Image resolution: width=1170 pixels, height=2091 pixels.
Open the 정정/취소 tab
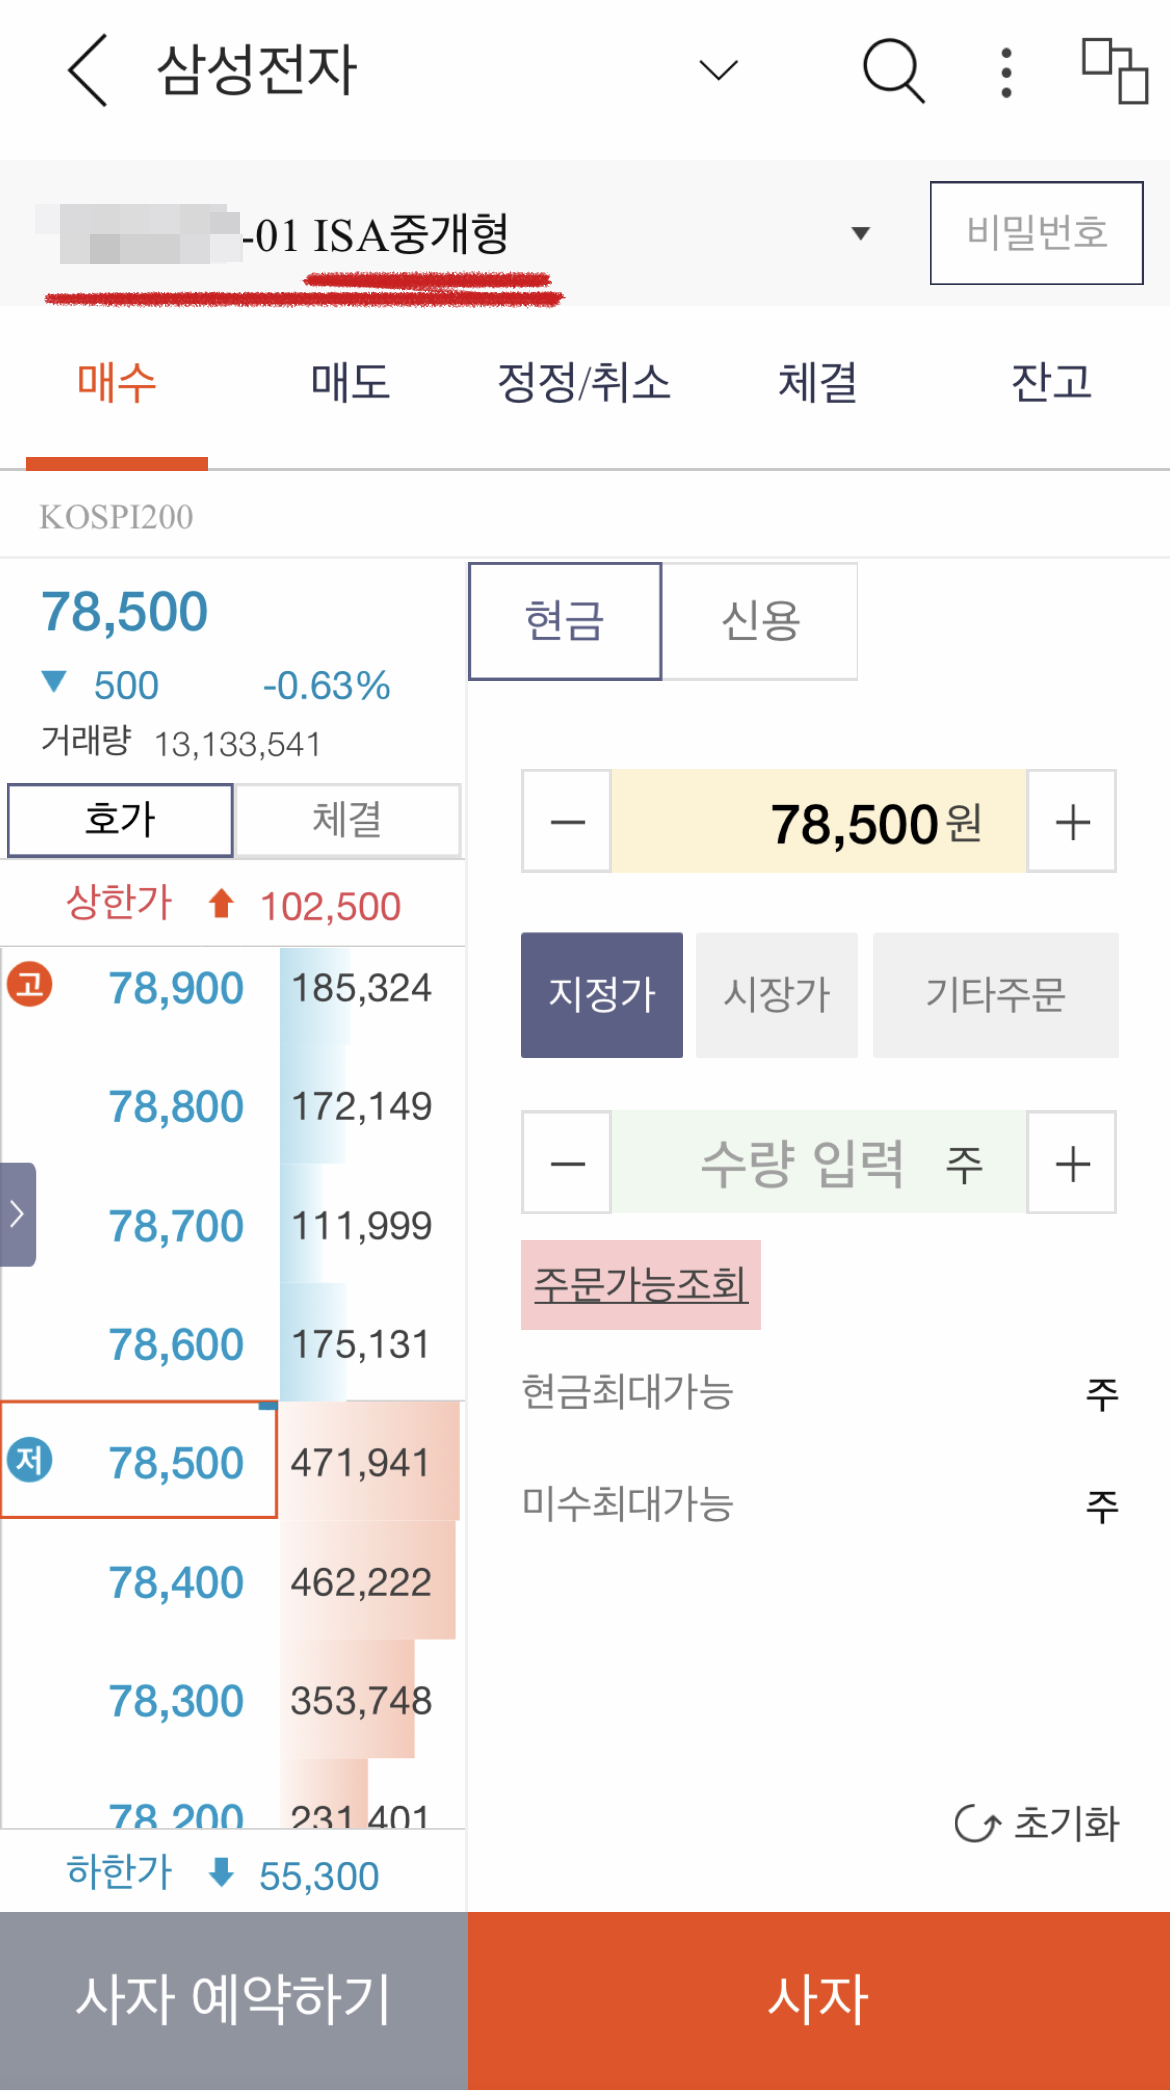[584, 383]
